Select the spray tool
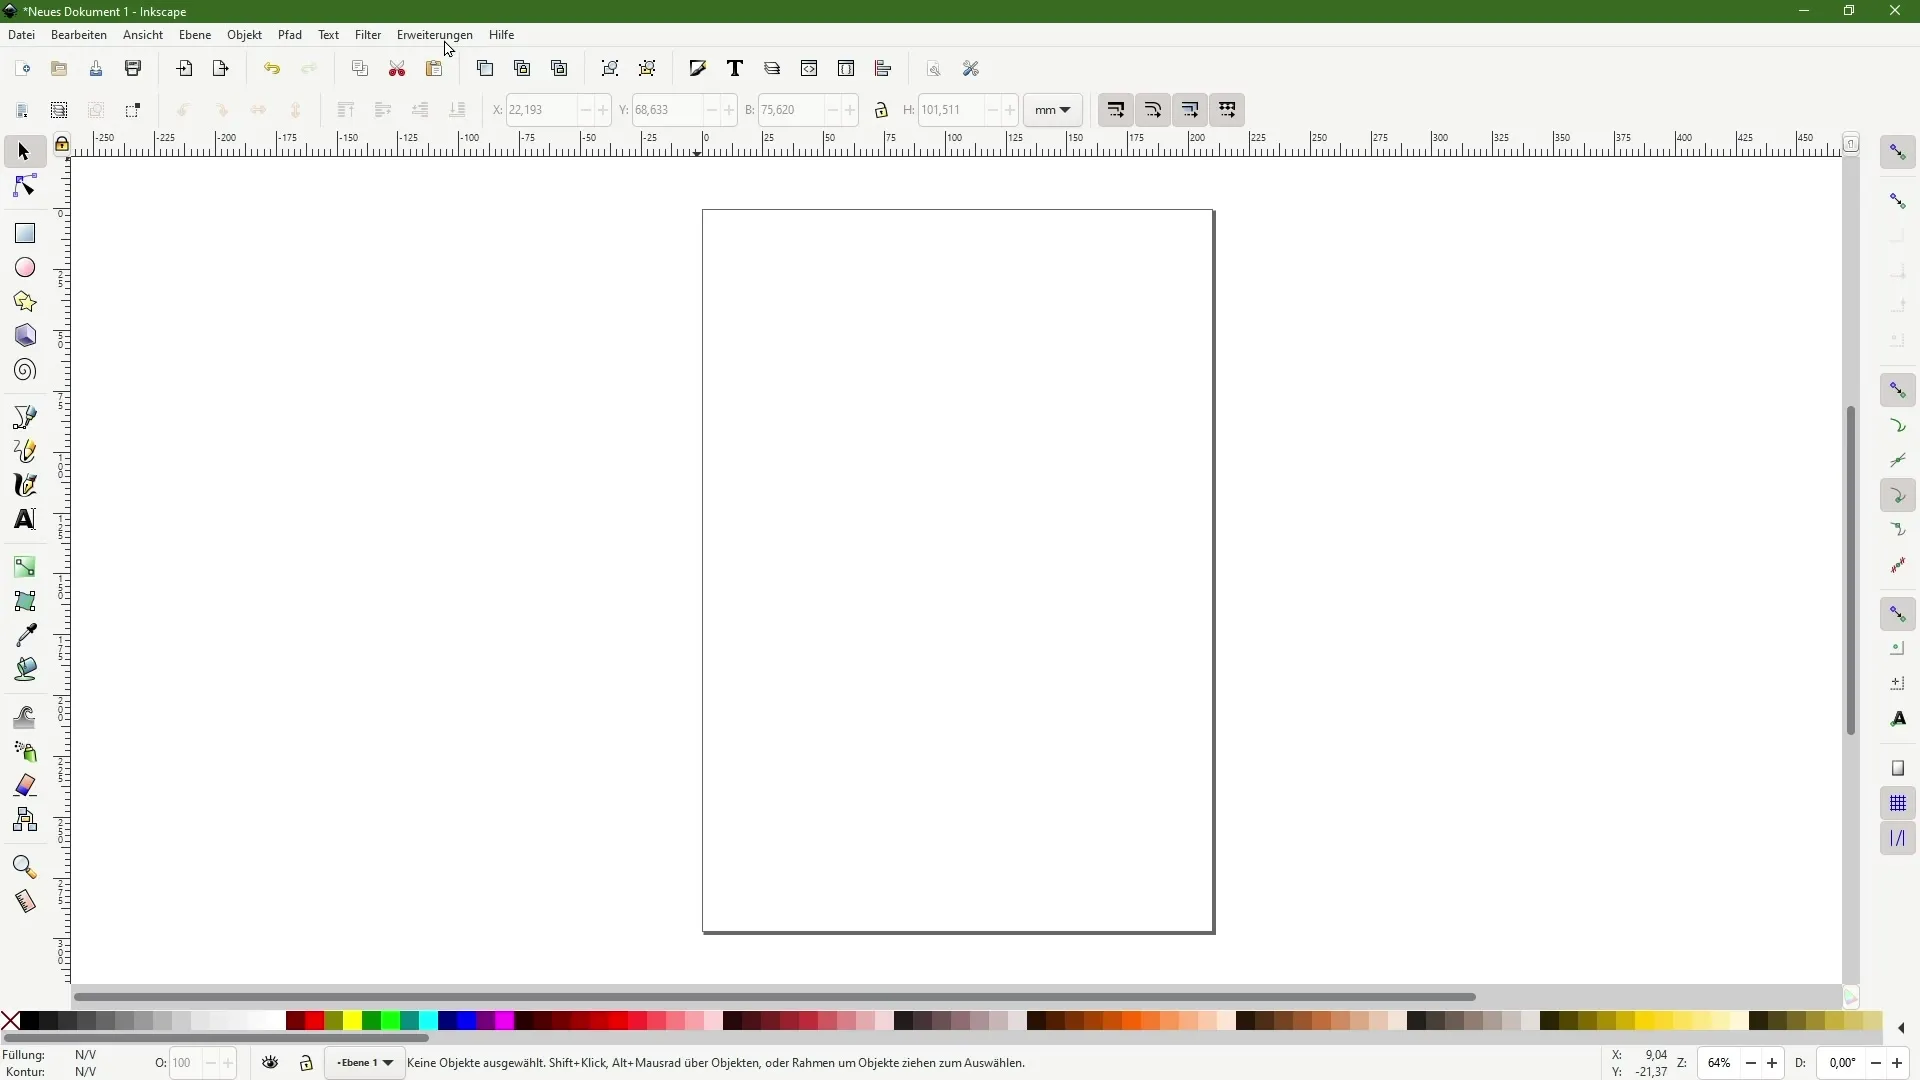Screen dimensions: 1920x1080 pos(24,751)
